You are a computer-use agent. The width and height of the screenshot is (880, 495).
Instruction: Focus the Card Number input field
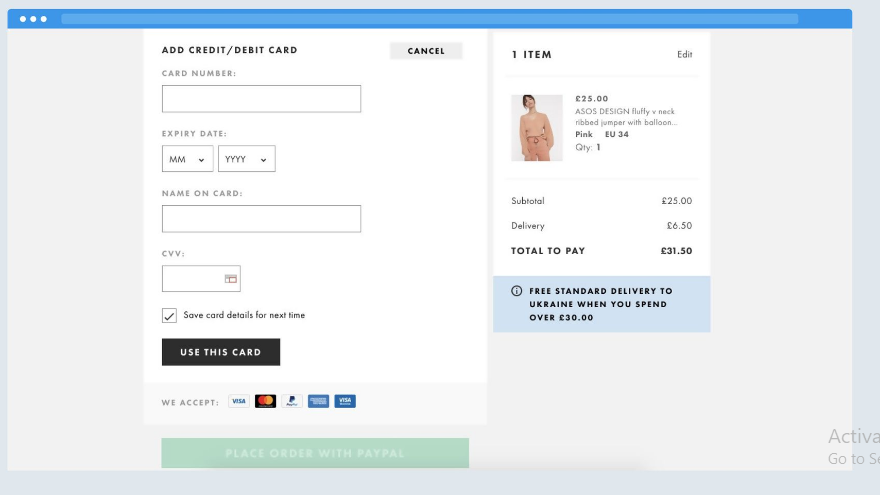(261, 99)
